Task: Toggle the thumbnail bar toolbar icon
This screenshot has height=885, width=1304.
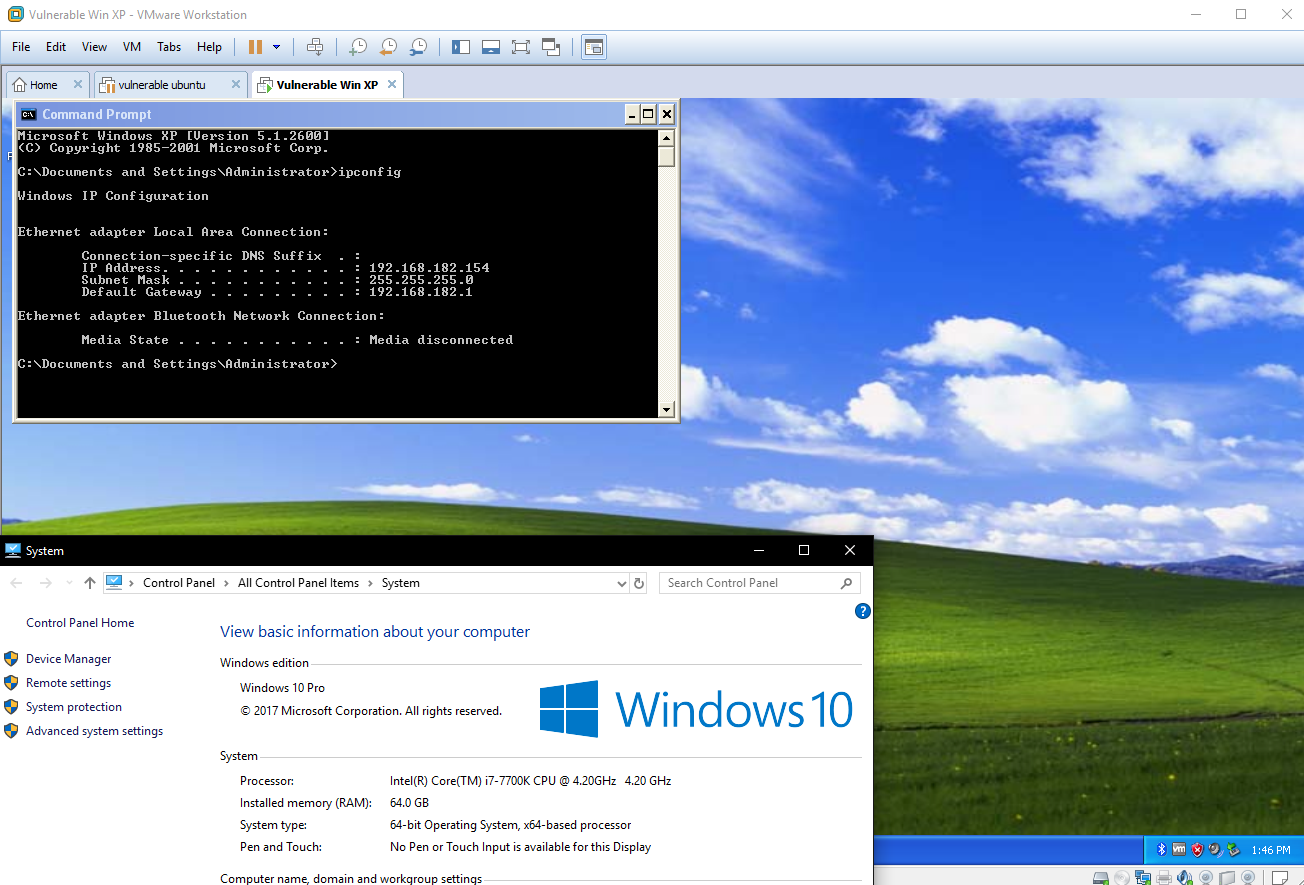Action: 491,47
